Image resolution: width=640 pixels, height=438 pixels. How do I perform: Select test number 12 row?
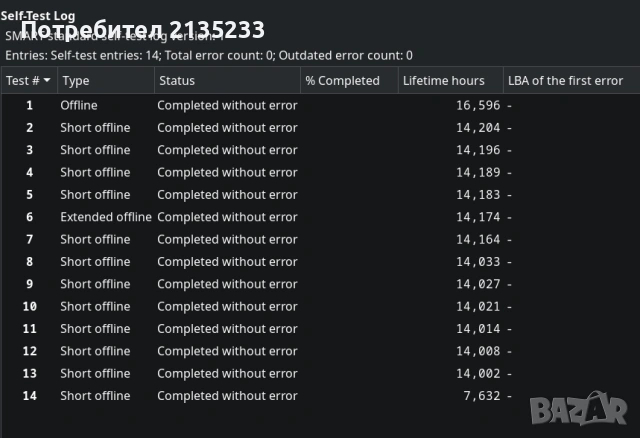click(x=30, y=351)
